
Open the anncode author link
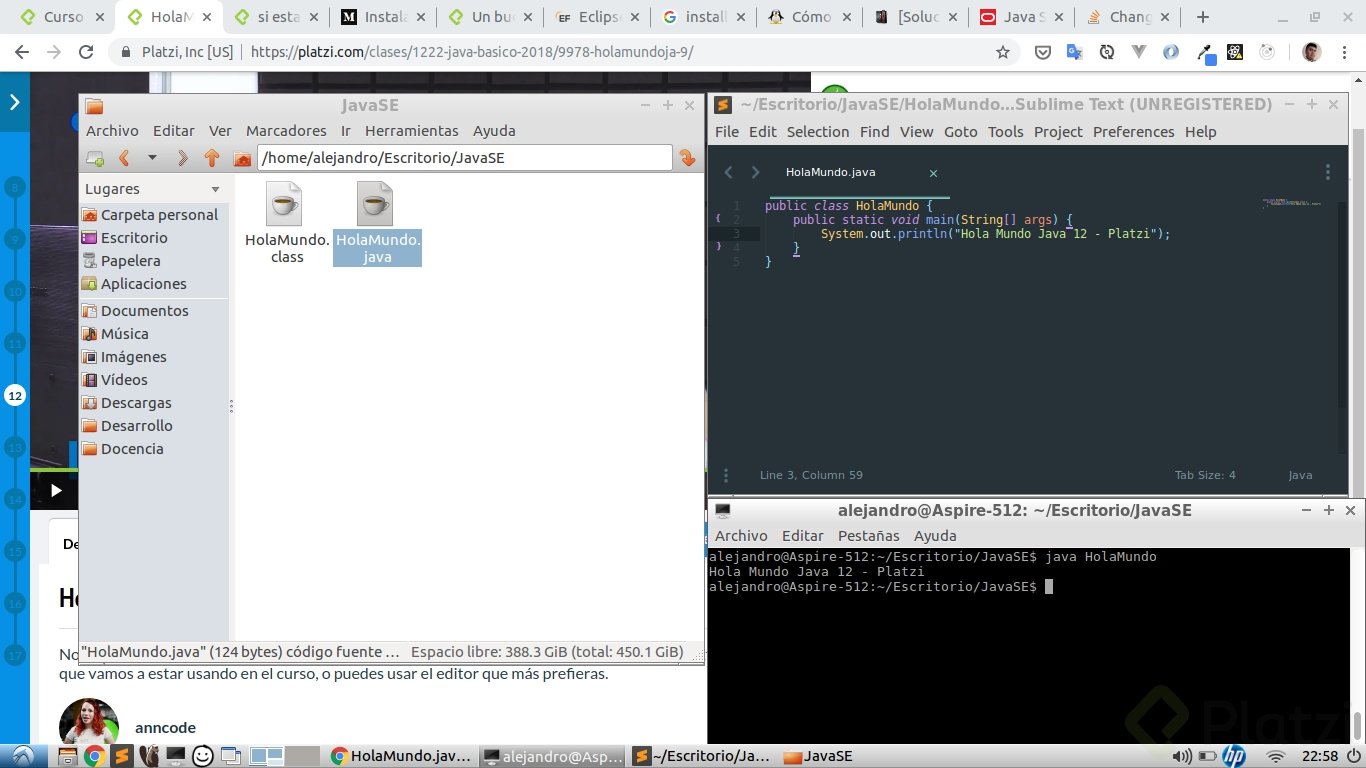pos(165,728)
